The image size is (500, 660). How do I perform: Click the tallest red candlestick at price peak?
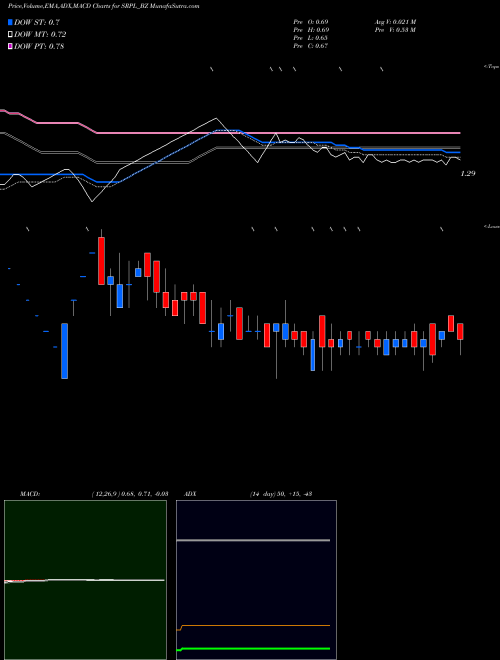click(x=101, y=261)
